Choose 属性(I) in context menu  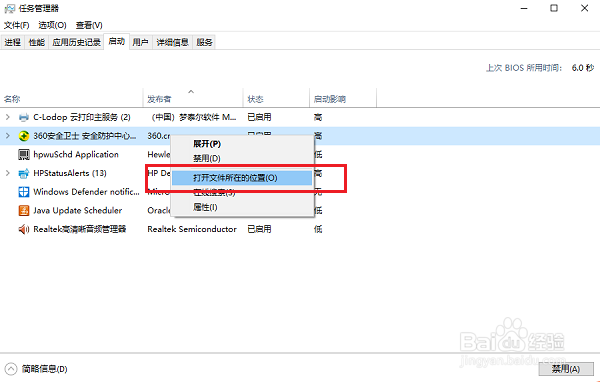pyautogui.click(x=242, y=207)
